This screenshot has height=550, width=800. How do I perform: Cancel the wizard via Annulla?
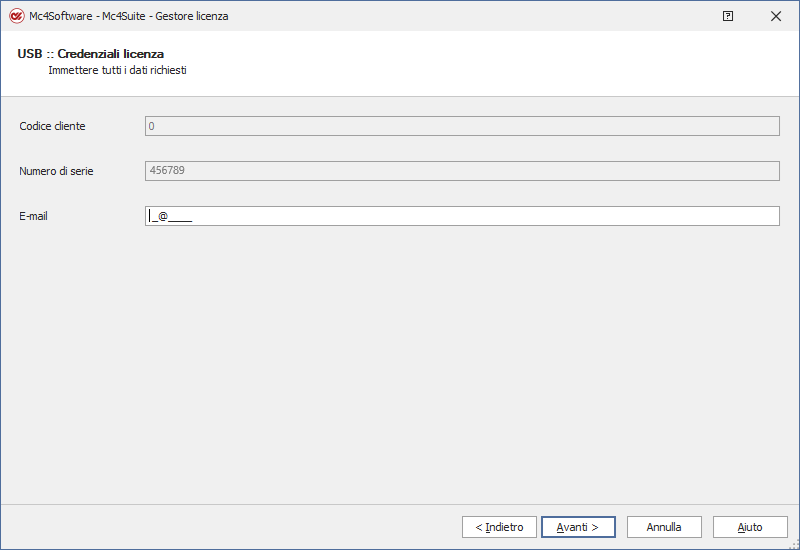(664, 527)
